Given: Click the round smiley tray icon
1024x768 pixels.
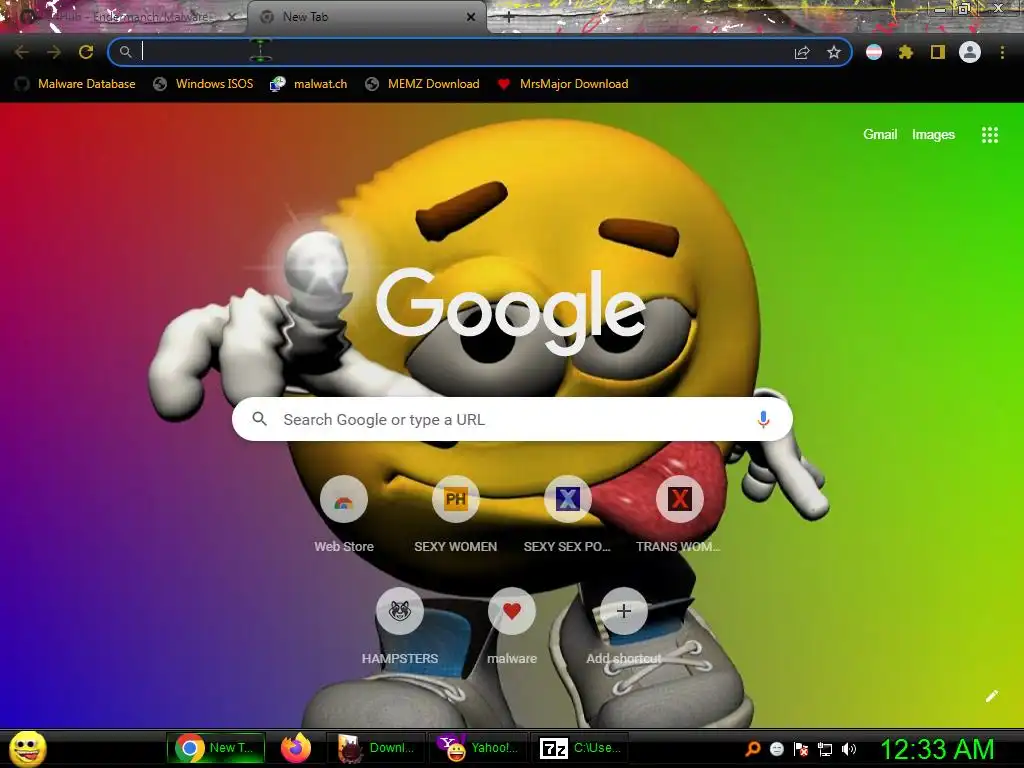Looking at the screenshot, I should pyautogui.click(x=776, y=749).
